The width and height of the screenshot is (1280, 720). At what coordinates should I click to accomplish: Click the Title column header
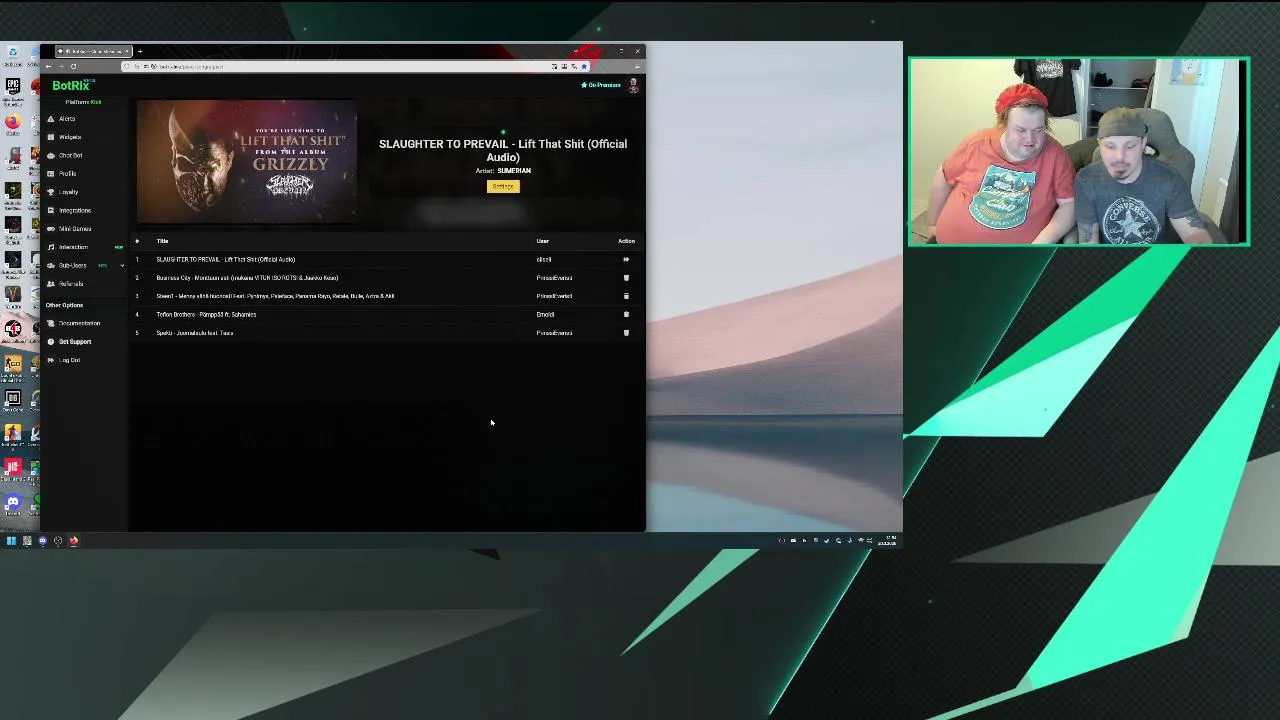coord(162,241)
